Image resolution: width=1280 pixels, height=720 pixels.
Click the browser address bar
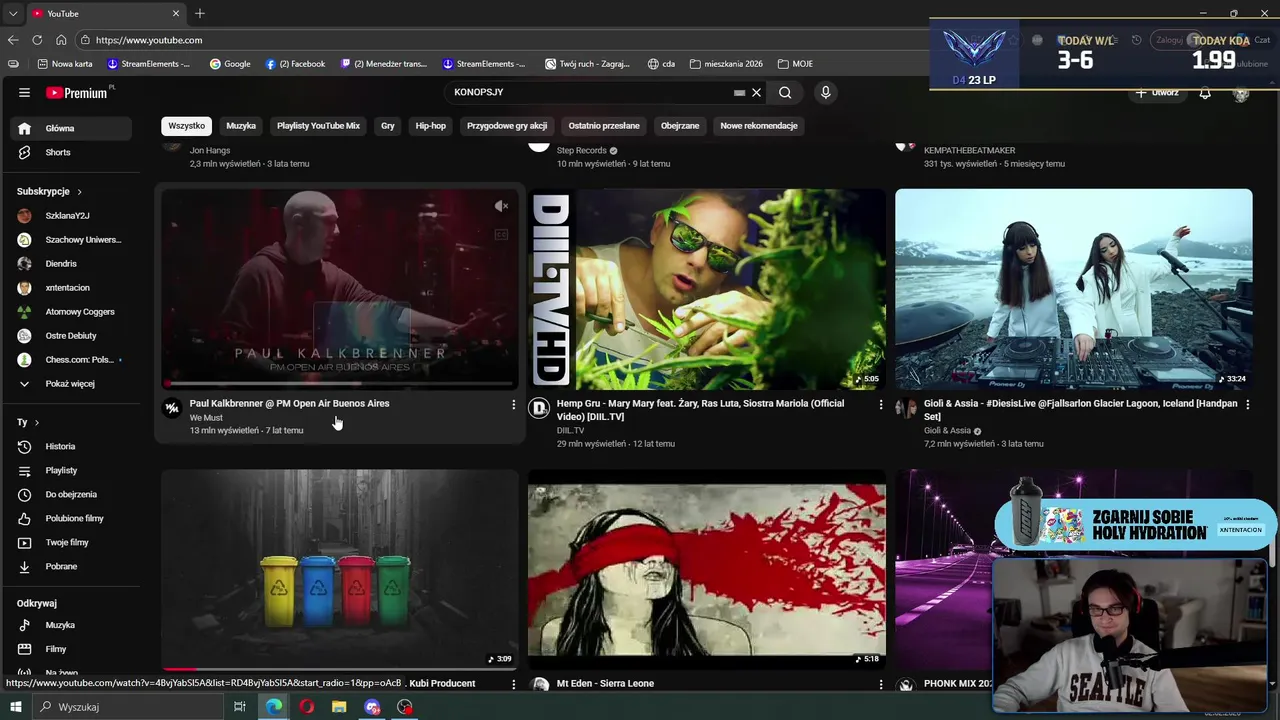tap(500, 40)
